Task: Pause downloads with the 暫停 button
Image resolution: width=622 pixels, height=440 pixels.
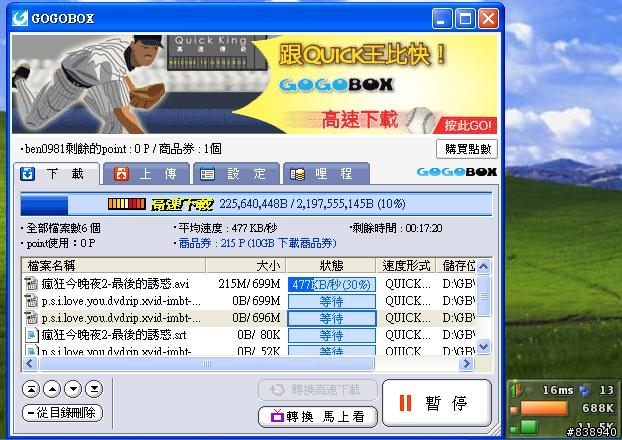Action: click(437, 403)
